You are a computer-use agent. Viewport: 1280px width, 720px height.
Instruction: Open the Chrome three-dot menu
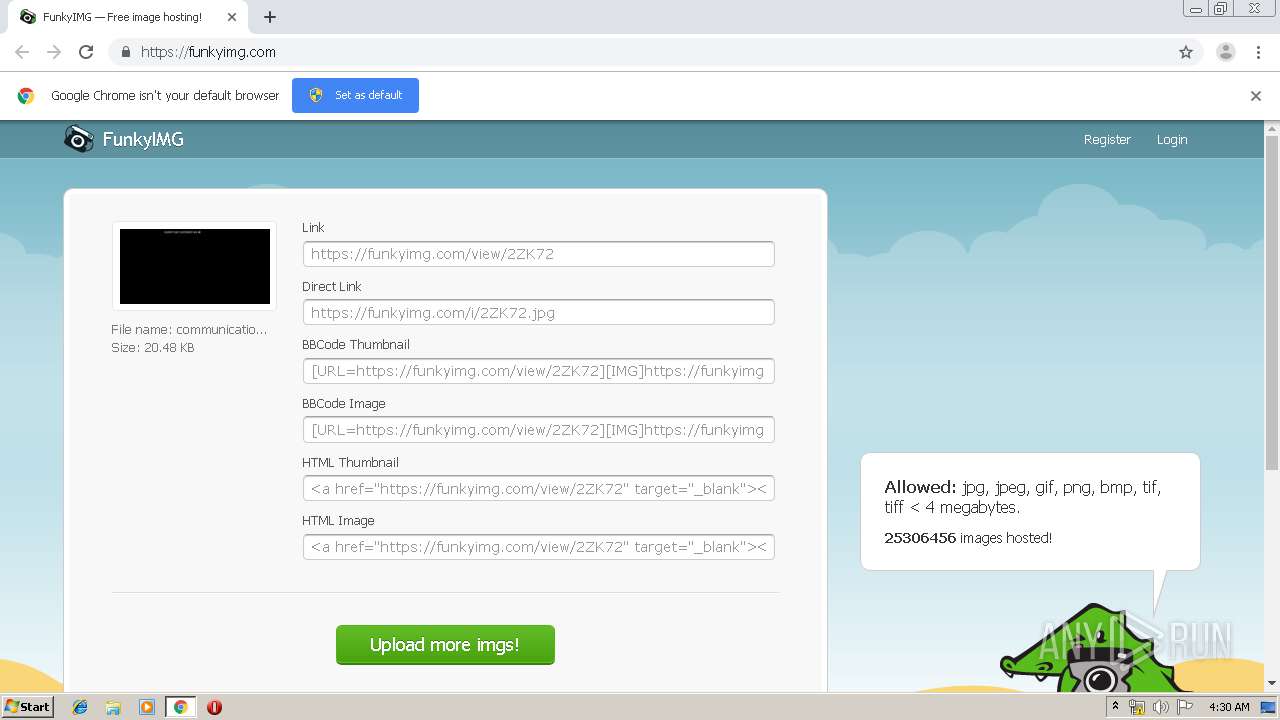(1258, 52)
